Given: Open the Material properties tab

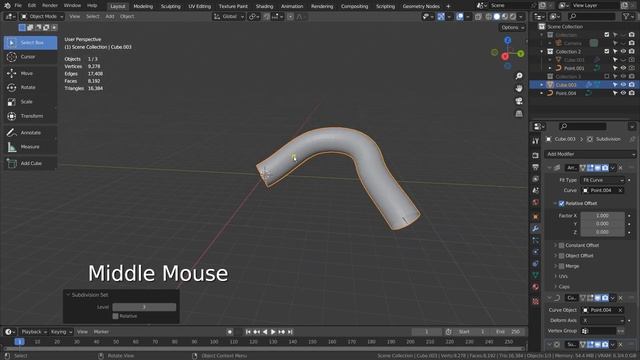Looking at the screenshot, I should pos(536,287).
